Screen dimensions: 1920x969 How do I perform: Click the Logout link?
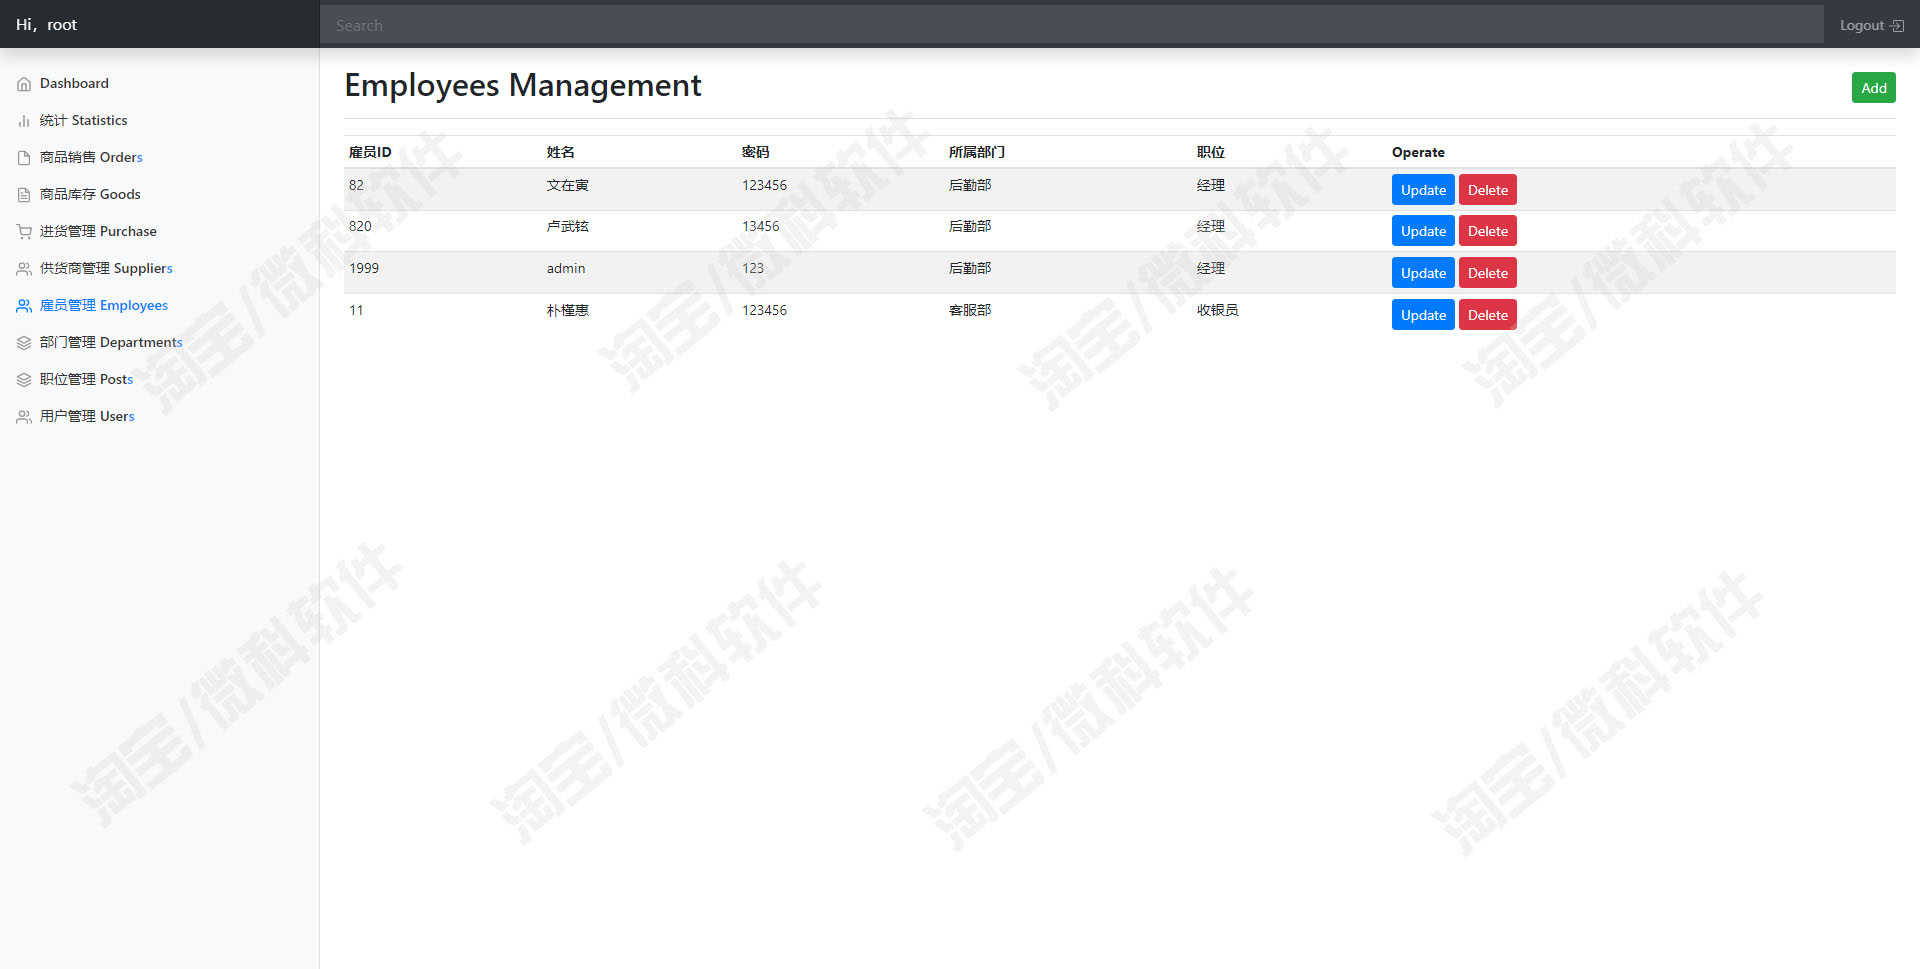point(1871,26)
